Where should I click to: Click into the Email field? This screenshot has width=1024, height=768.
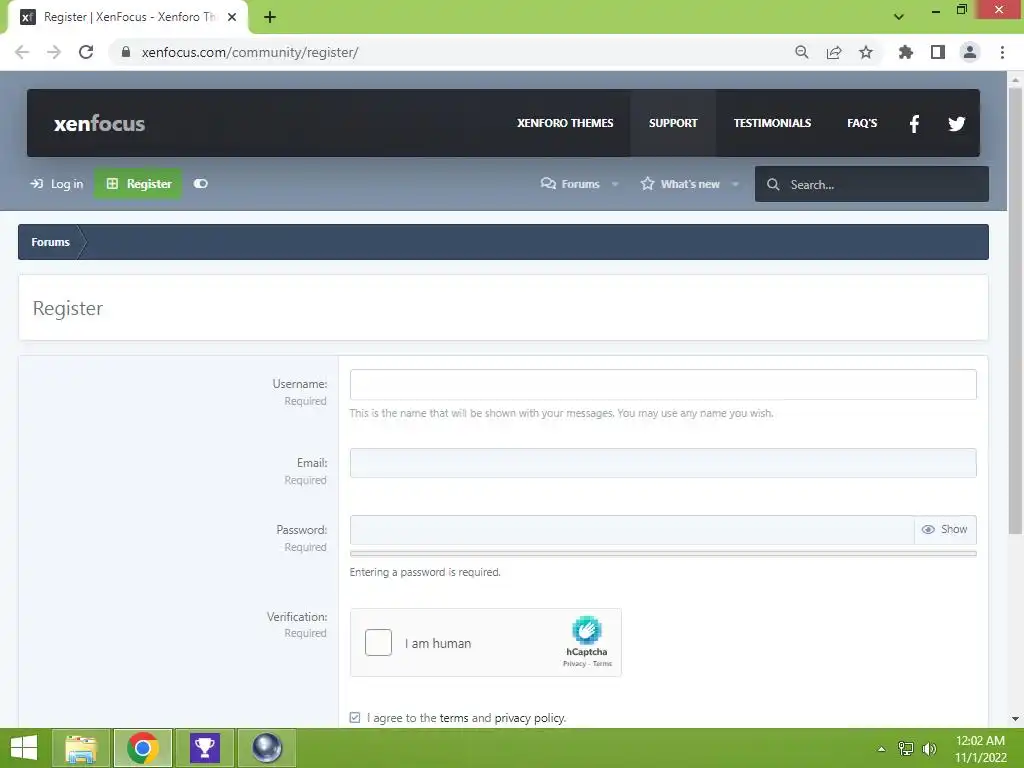[663, 463]
